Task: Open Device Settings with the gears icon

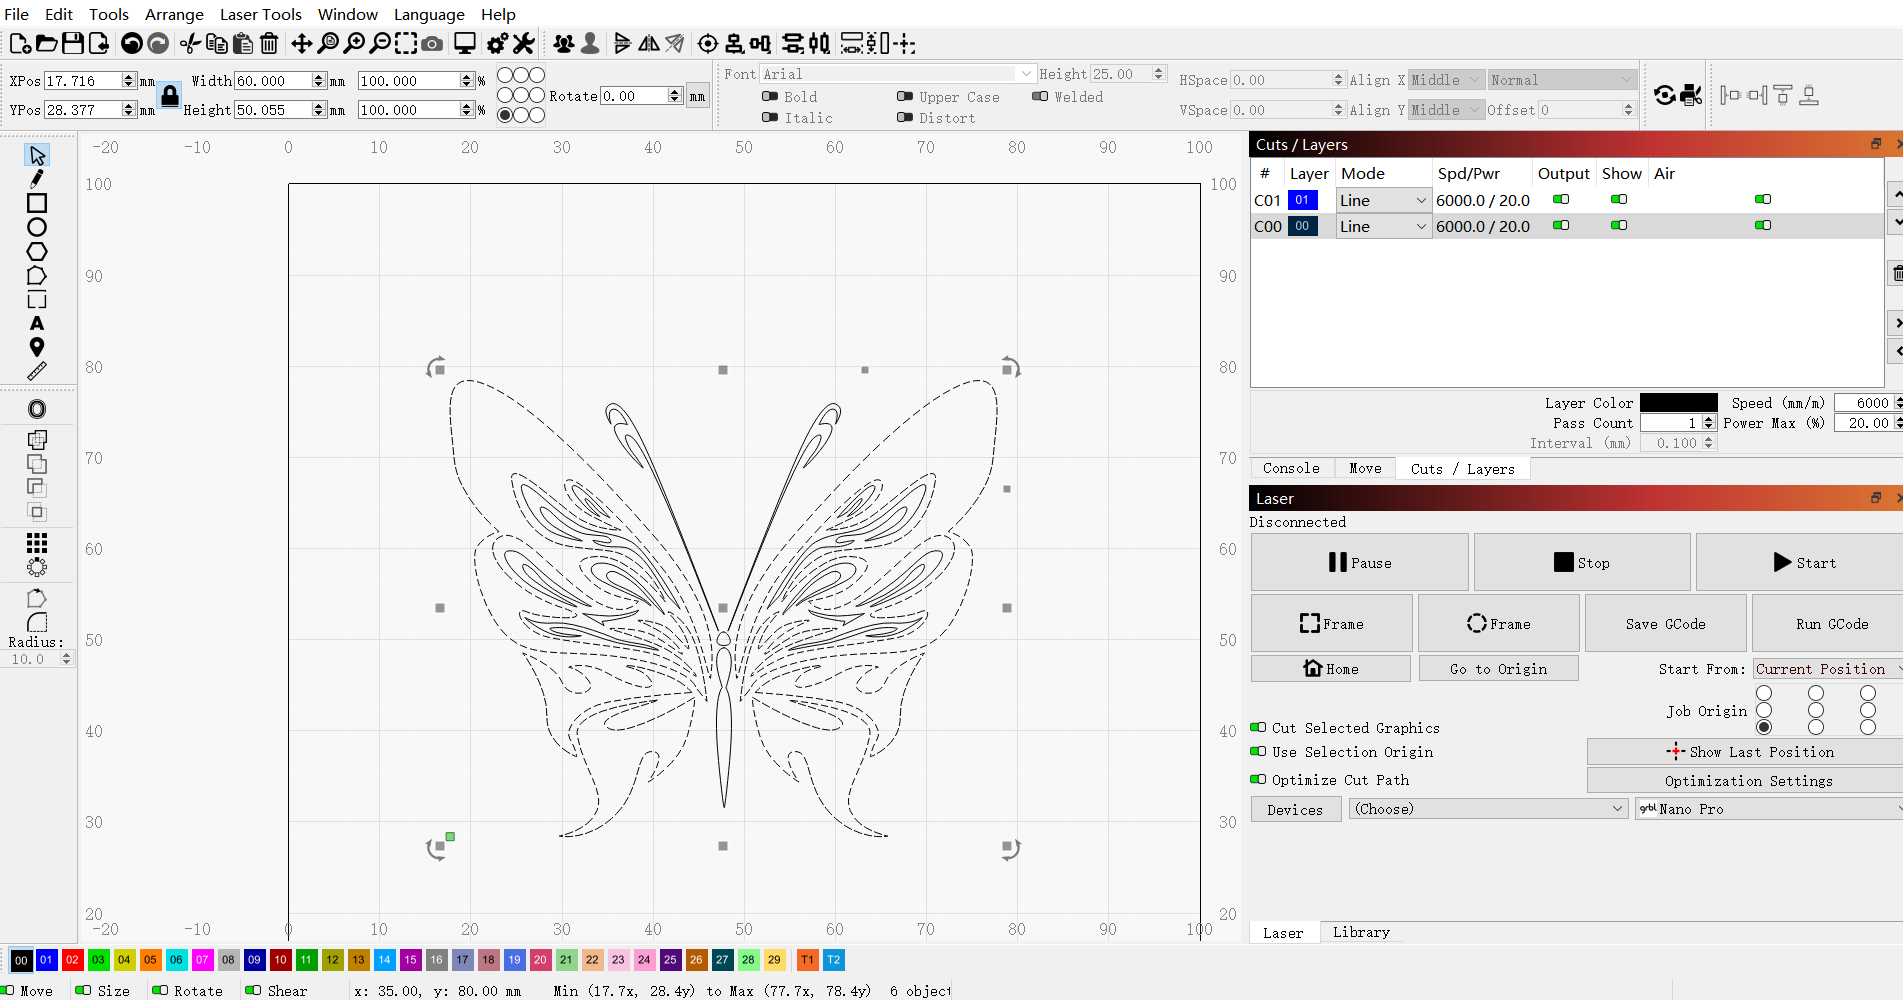Action: [497, 44]
